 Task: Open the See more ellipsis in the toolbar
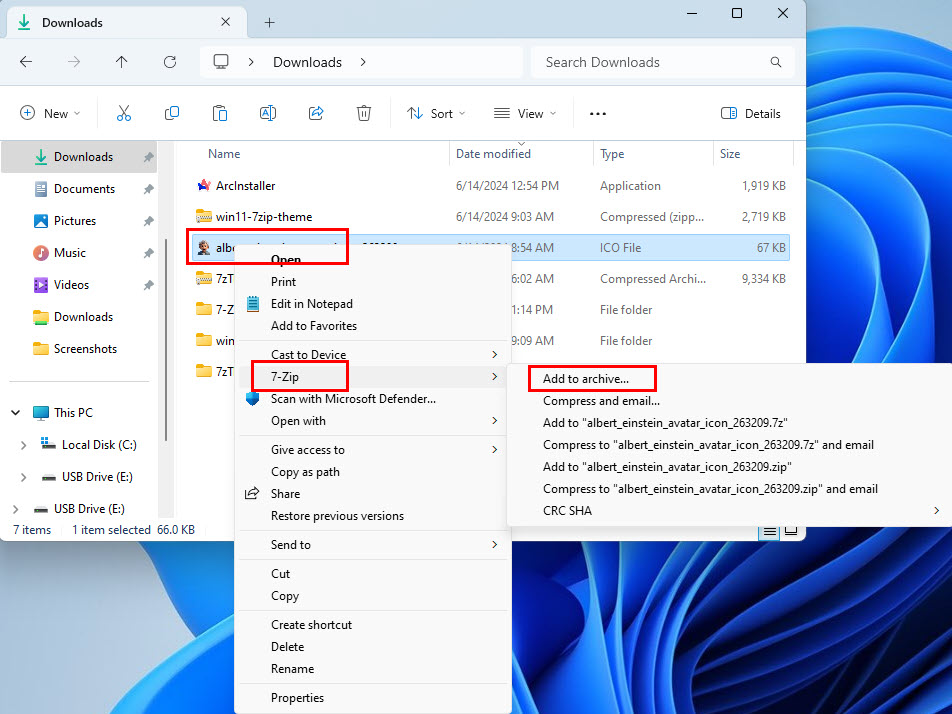point(597,113)
